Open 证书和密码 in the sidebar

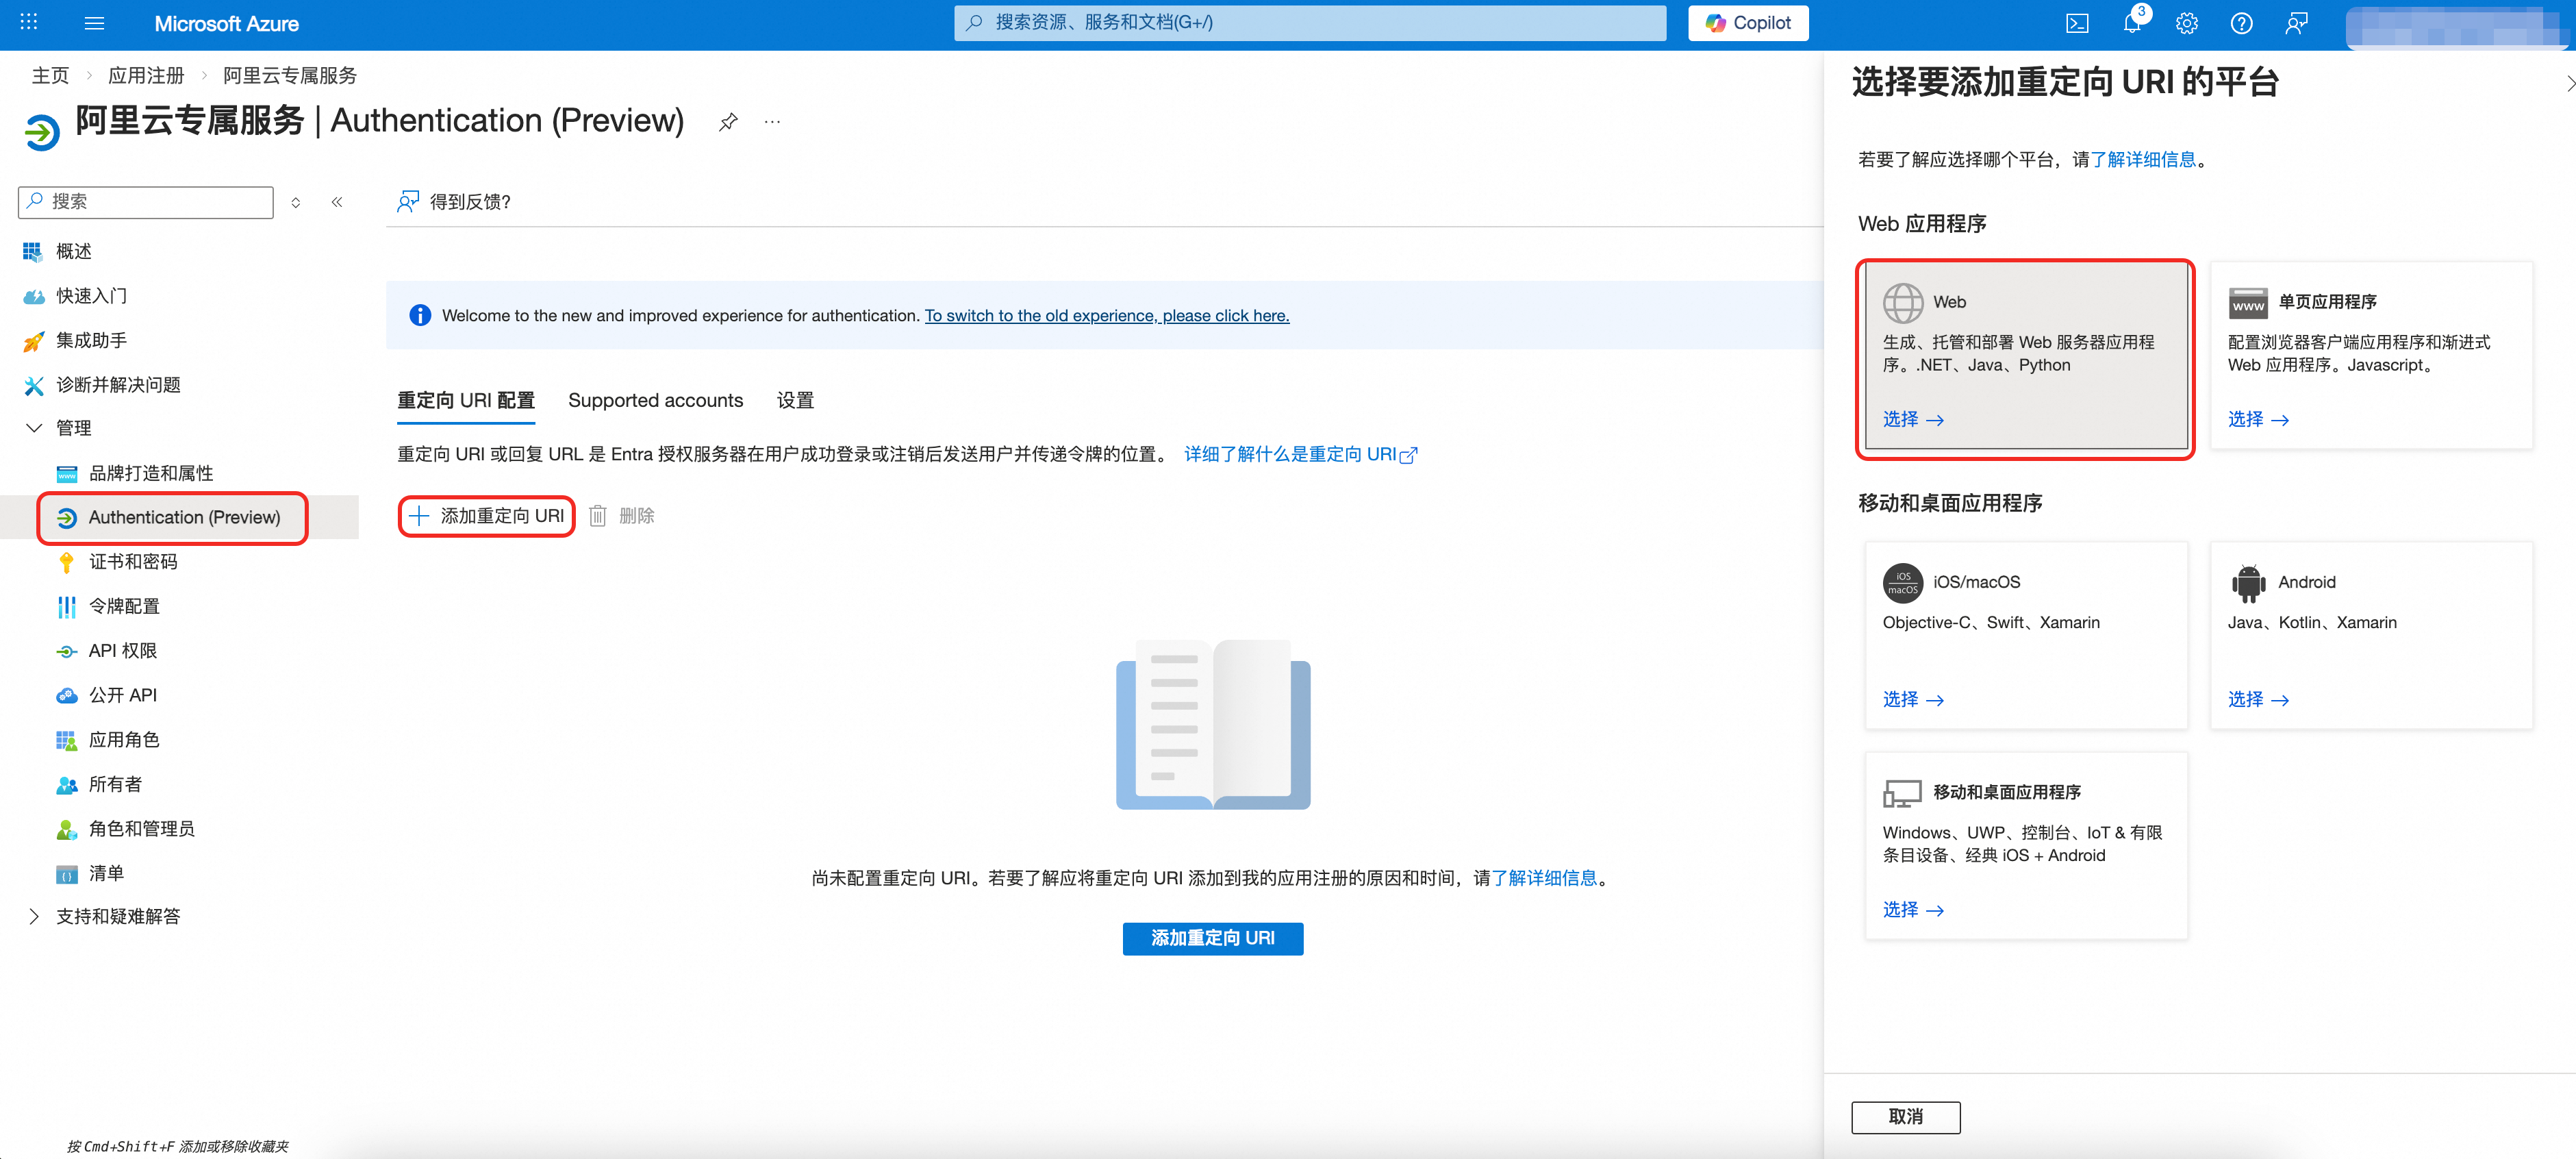[133, 562]
